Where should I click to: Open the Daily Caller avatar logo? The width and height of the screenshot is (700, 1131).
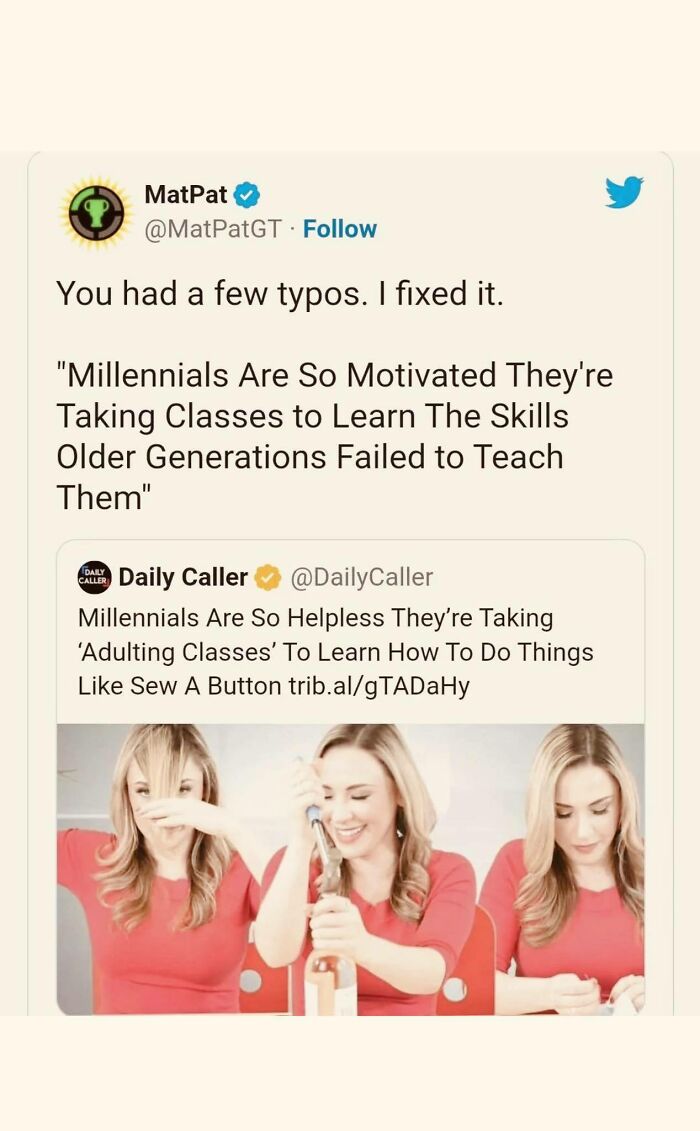coord(95,577)
